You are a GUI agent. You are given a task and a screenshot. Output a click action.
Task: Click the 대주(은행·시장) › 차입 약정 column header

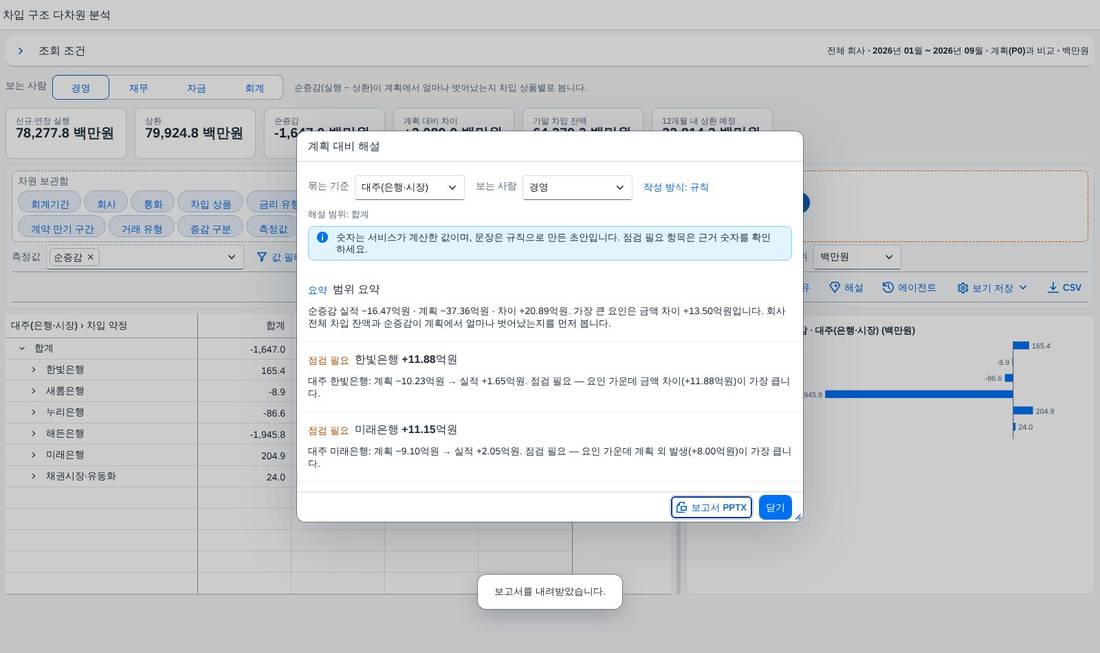click(102, 325)
